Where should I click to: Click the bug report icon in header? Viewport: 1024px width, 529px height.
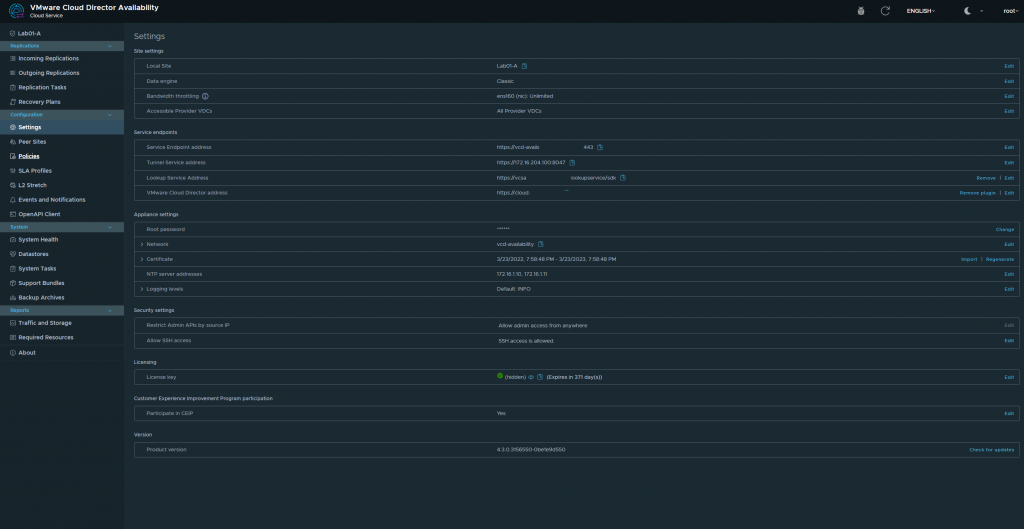pyautogui.click(x=861, y=11)
